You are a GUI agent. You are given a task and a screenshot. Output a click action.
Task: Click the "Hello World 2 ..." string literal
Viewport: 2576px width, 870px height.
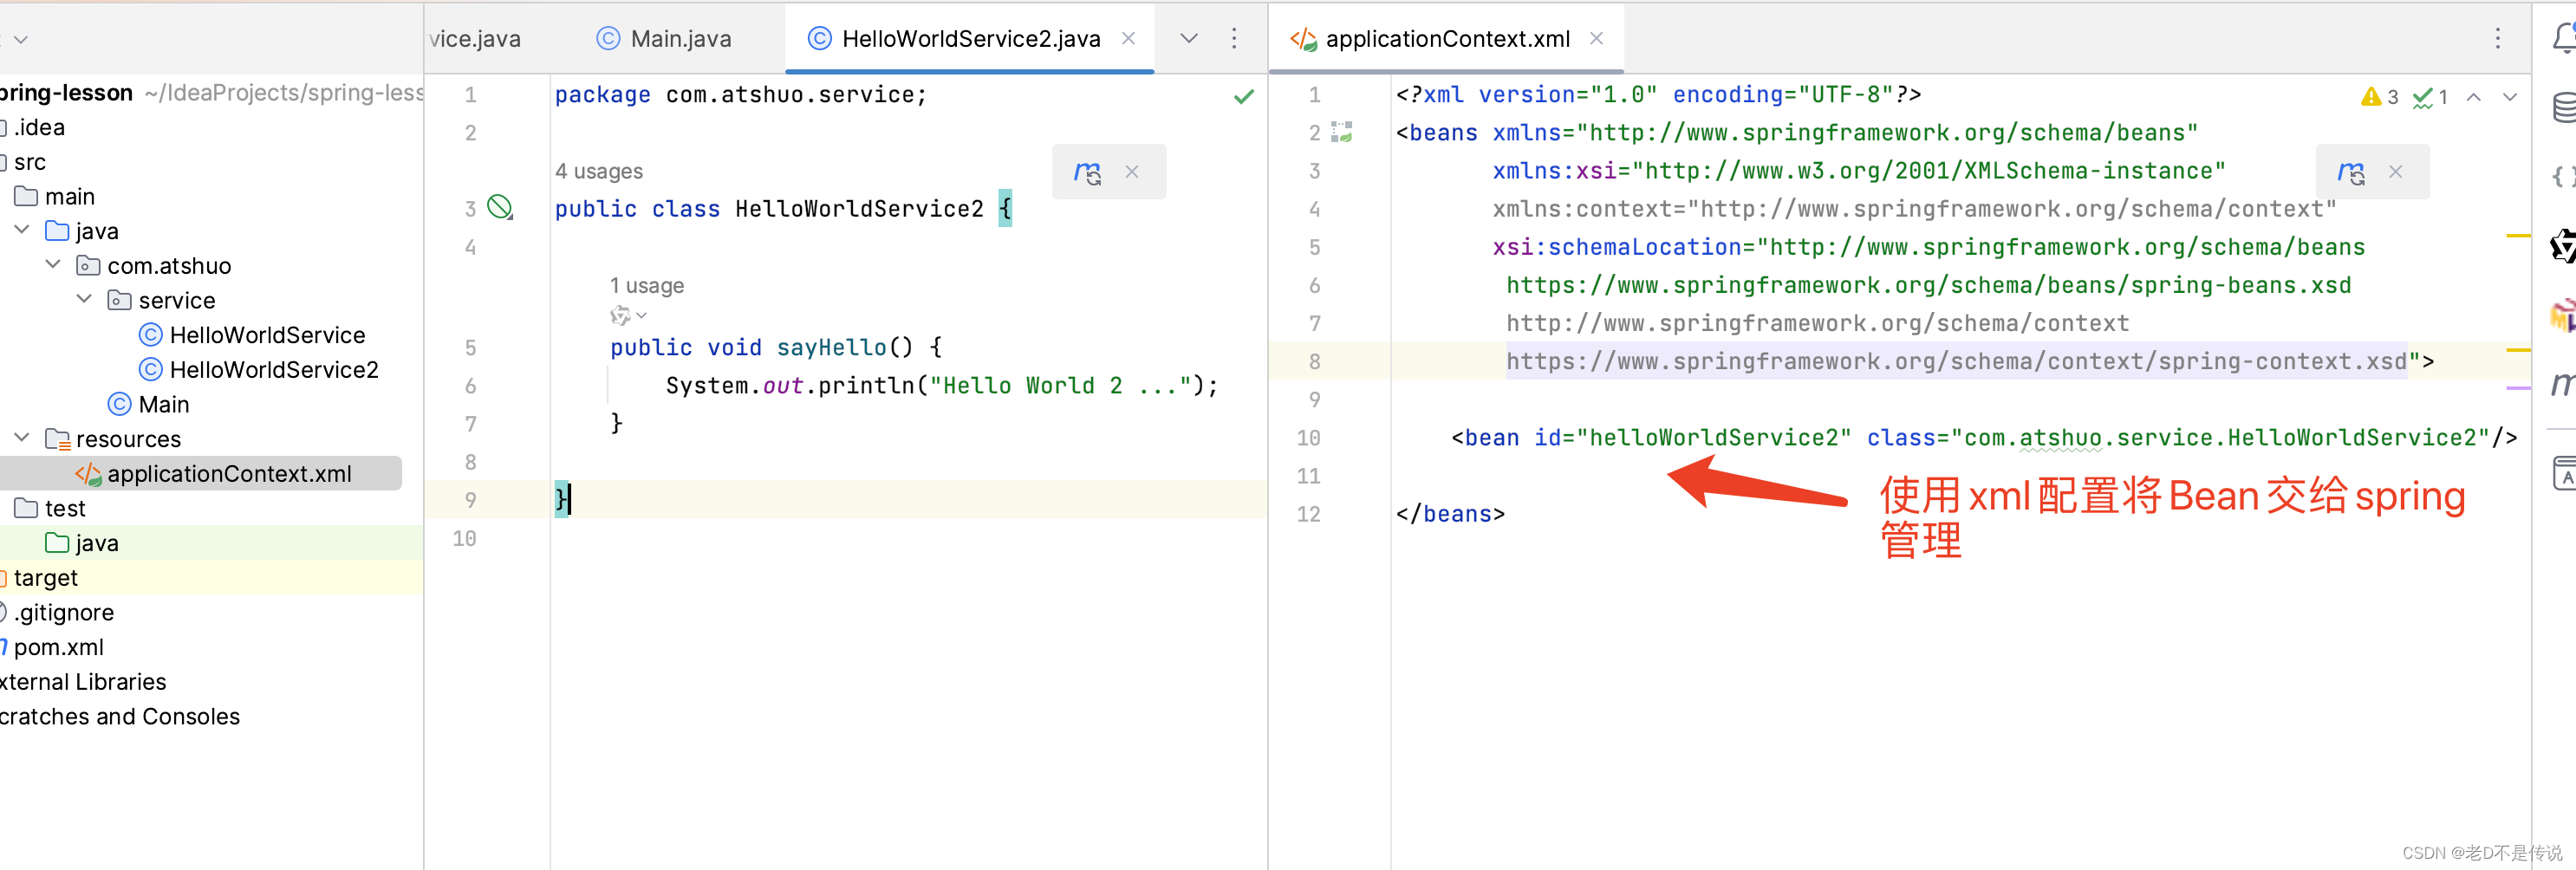(1059, 385)
